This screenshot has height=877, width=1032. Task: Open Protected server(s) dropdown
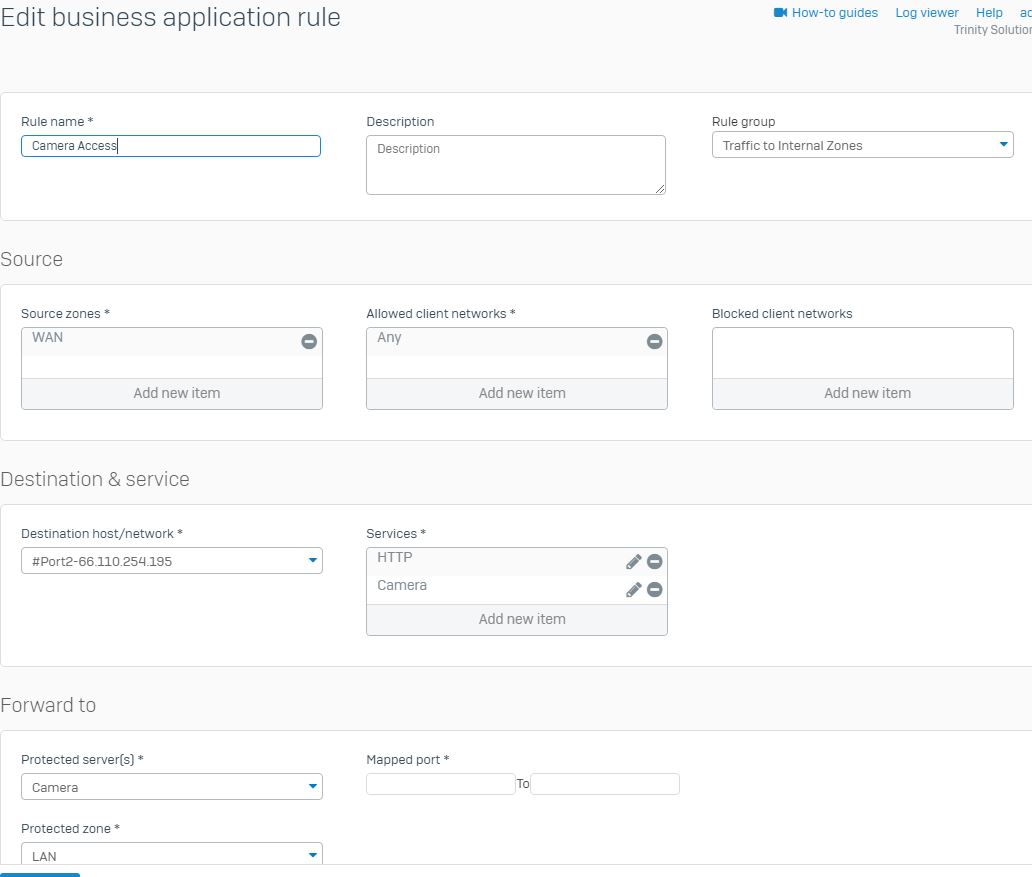pyautogui.click(x=172, y=787)
